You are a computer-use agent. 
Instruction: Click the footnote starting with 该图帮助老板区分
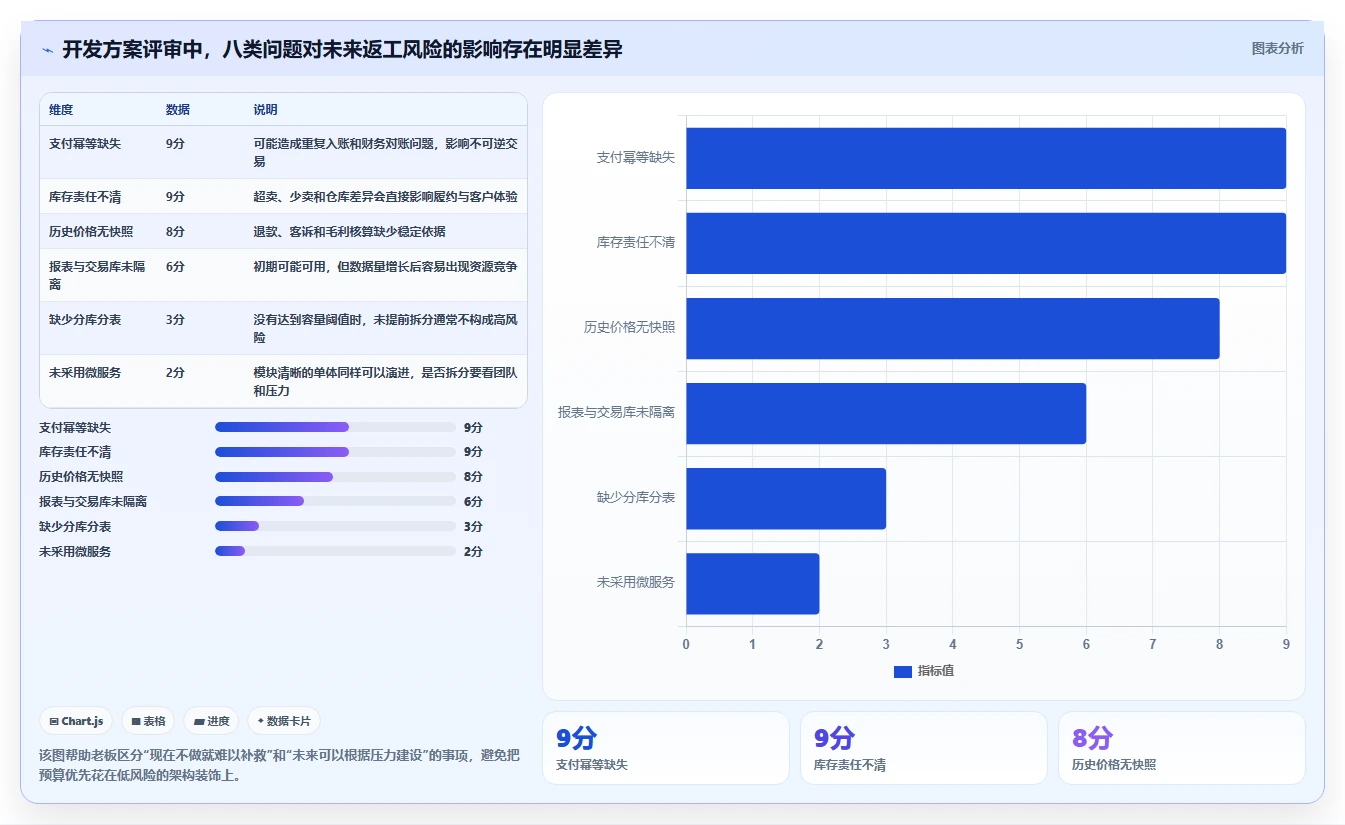[x=279, y=765]
